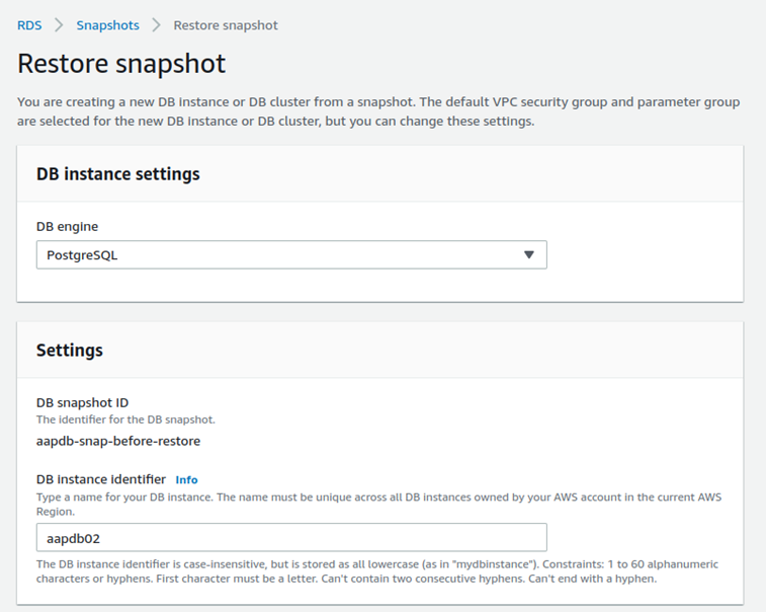Click the 'DB instance identifier' label
The height and width of the screenshot is (613, 766).
point(101,480)
